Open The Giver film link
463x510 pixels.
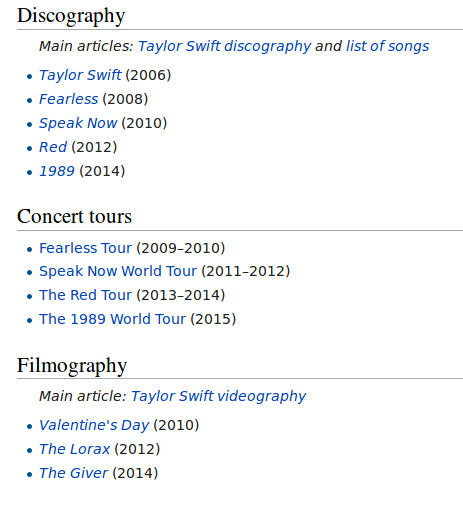(x=74, y=473)
